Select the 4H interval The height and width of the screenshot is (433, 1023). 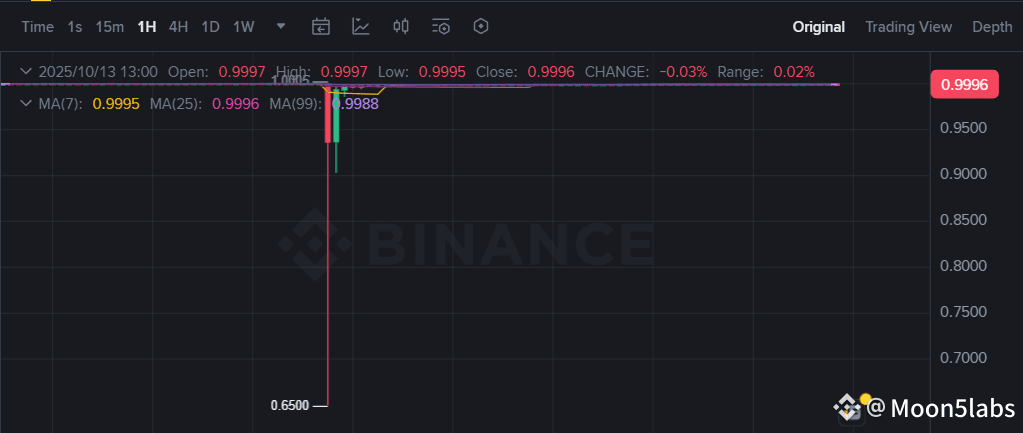click(178, 27)
